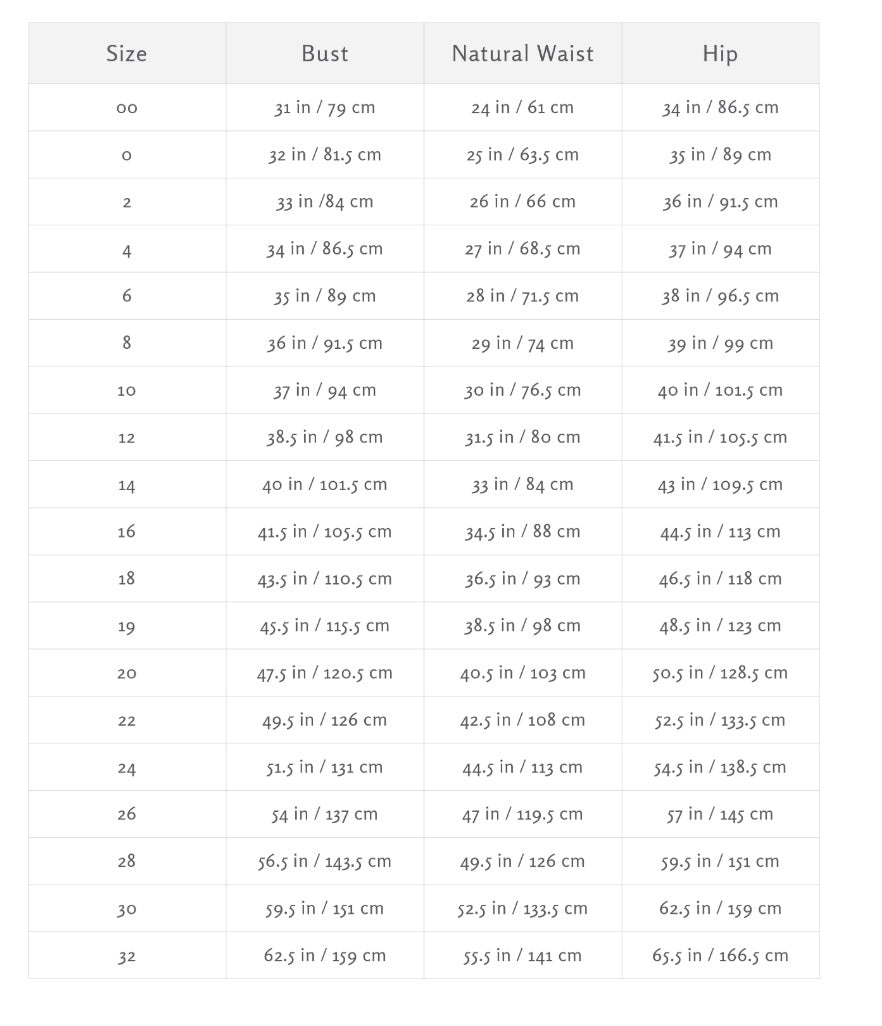
Task: Select hip cell 40 in / 101.5 cm
Action: pos(720,390)
